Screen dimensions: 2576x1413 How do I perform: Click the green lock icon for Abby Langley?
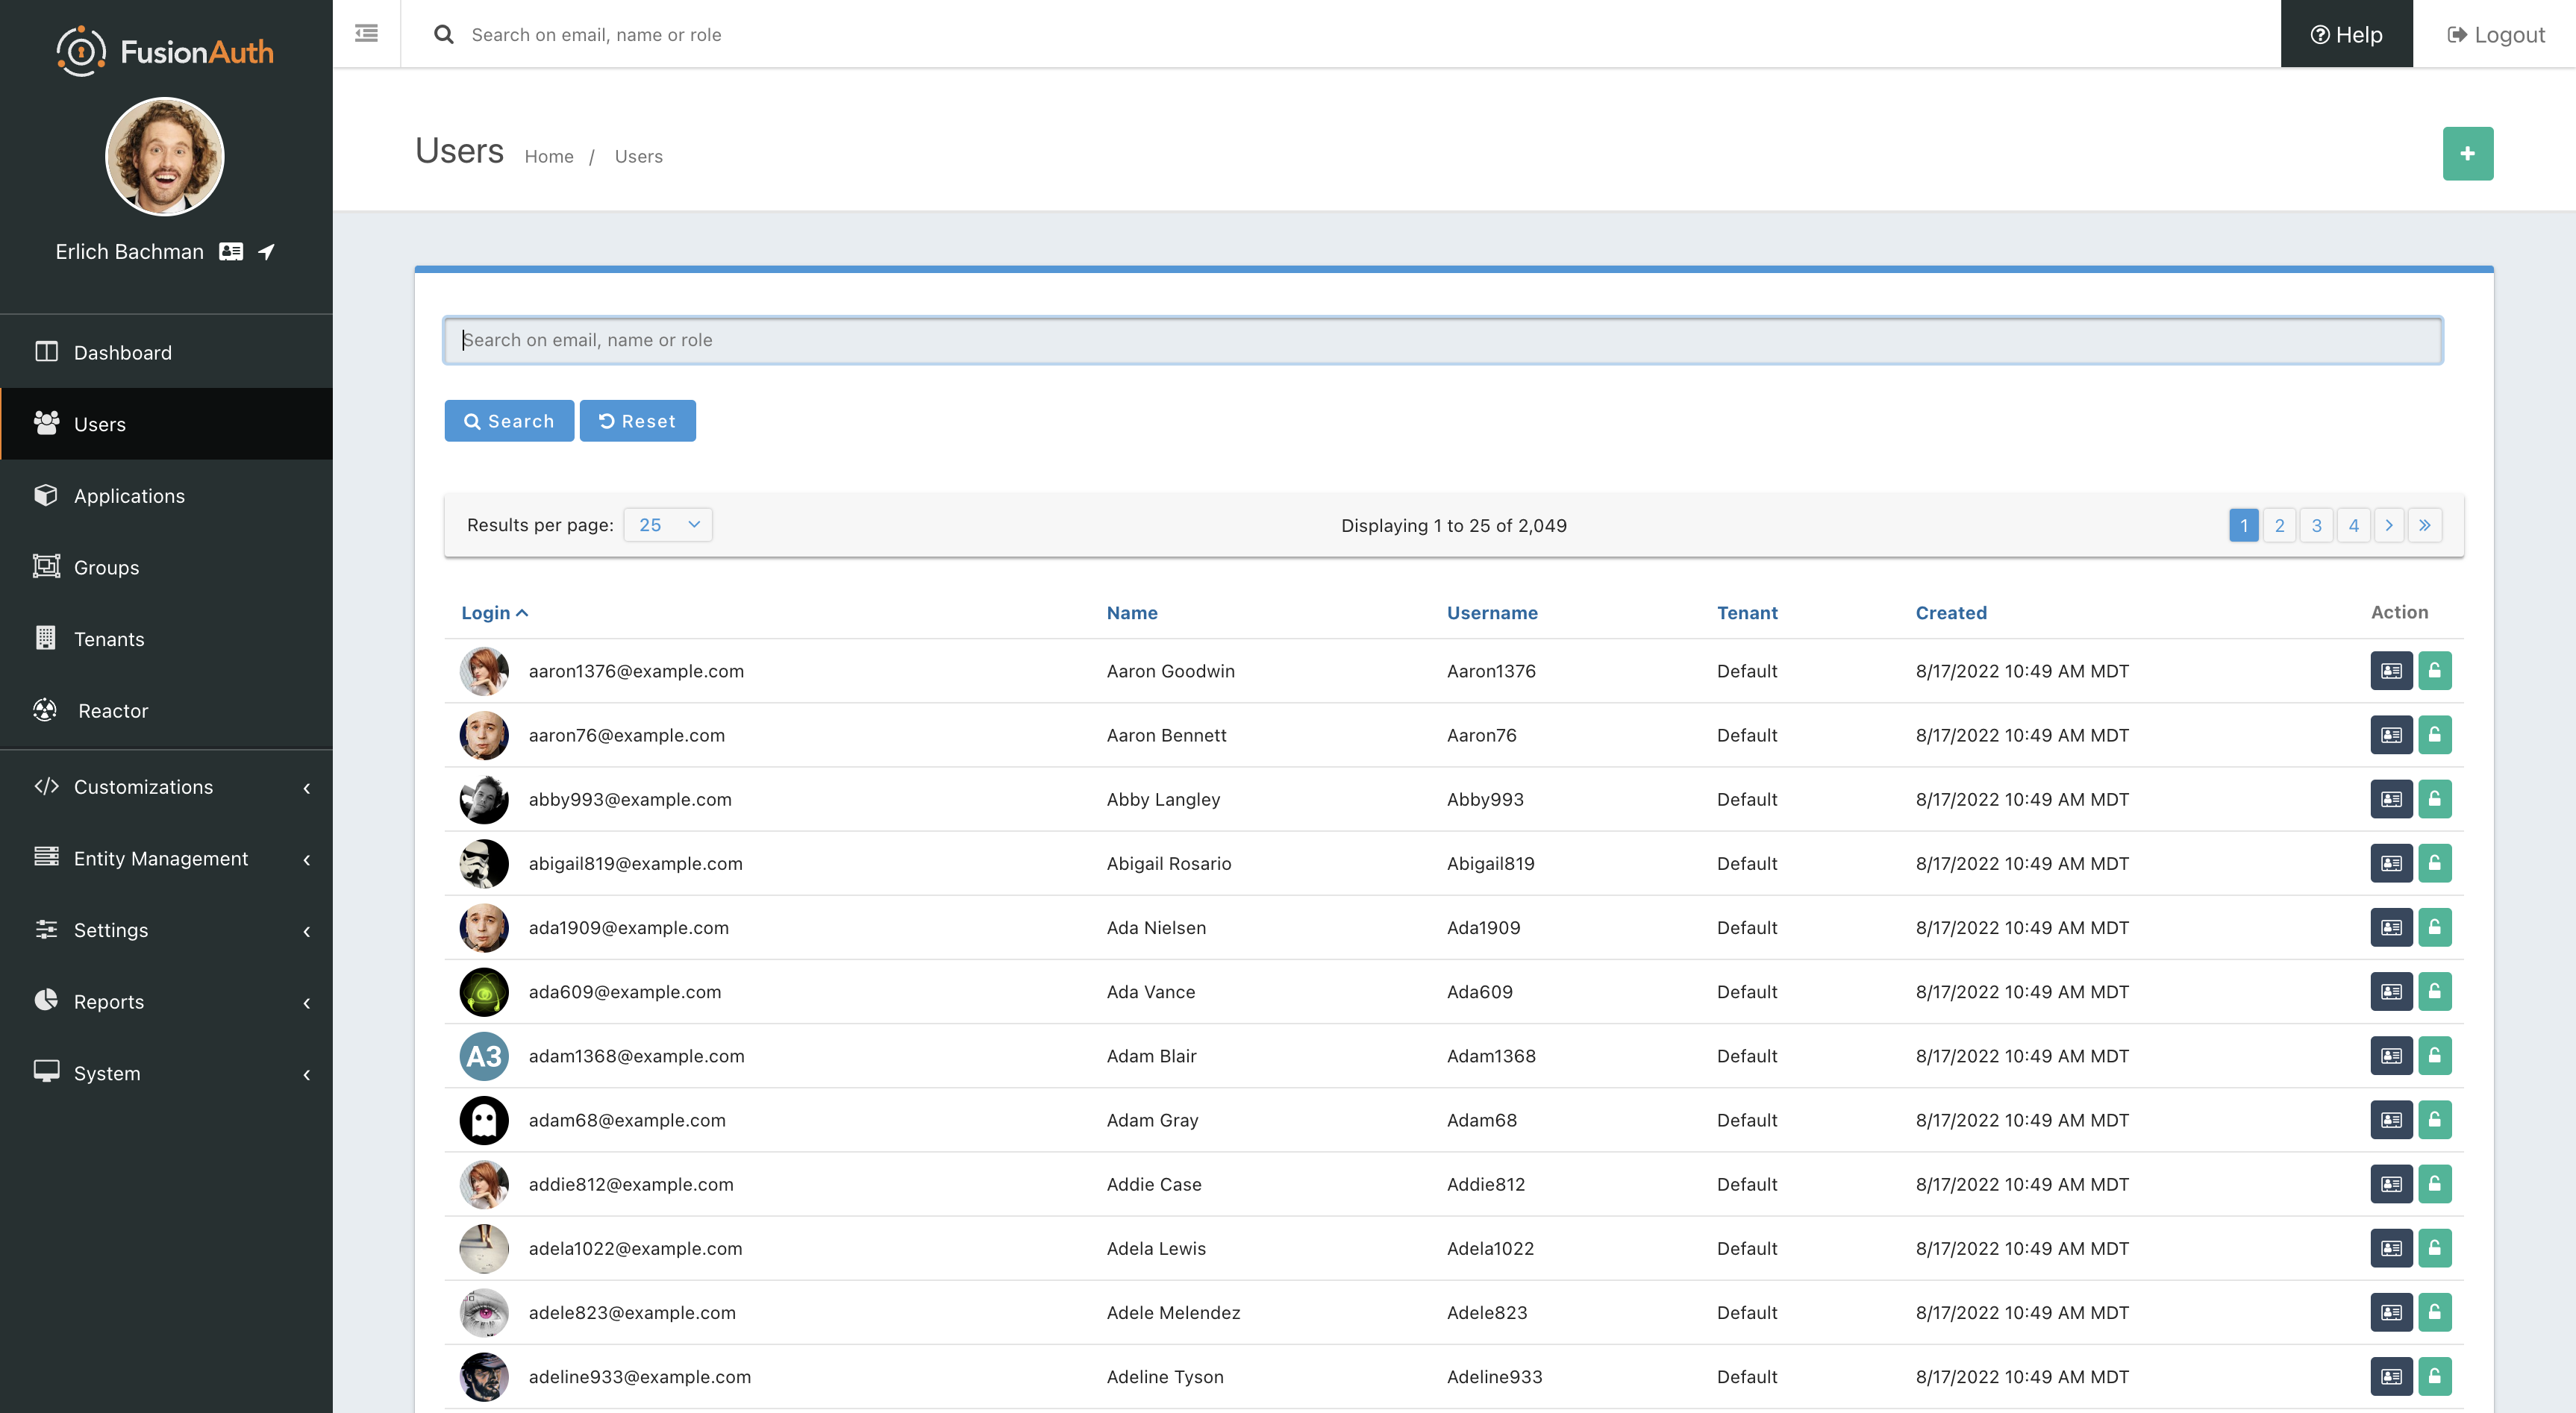point(2434,799)
